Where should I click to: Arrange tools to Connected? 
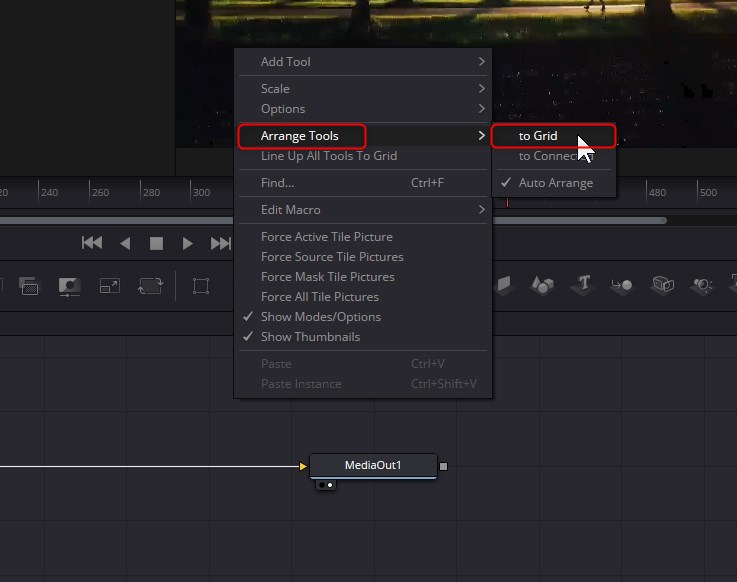(x=554, y=156)
